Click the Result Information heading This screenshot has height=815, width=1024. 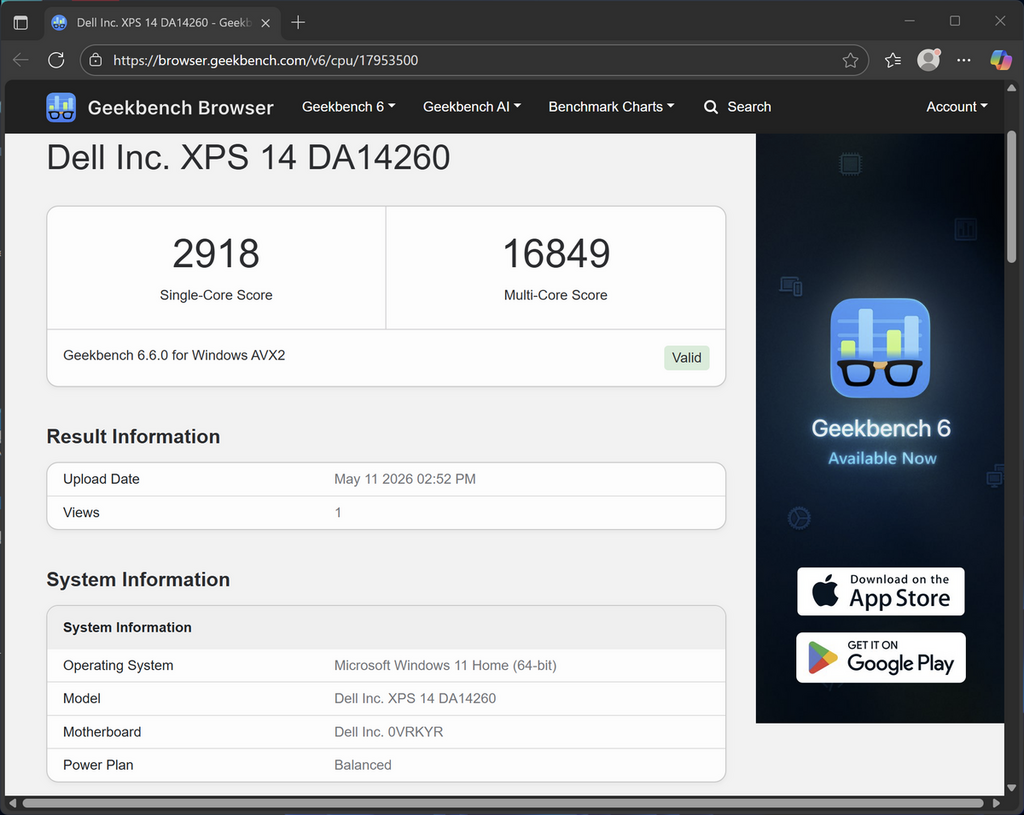click(133, 436)
